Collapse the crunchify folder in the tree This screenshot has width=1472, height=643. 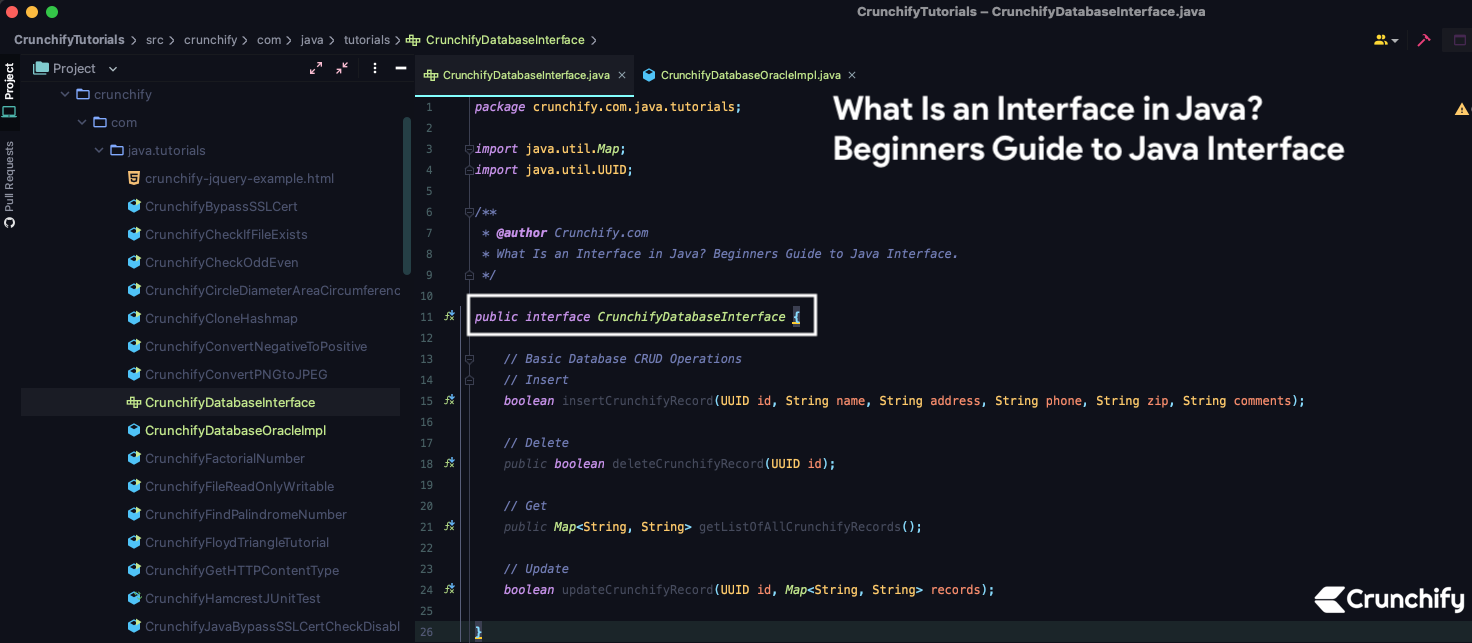click(65, 94)
